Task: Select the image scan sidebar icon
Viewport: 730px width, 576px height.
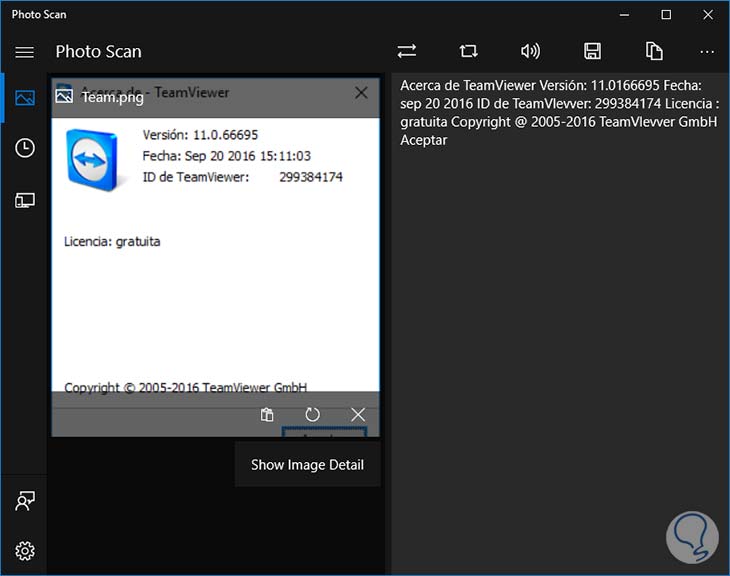Action: (x=24, y=98)
